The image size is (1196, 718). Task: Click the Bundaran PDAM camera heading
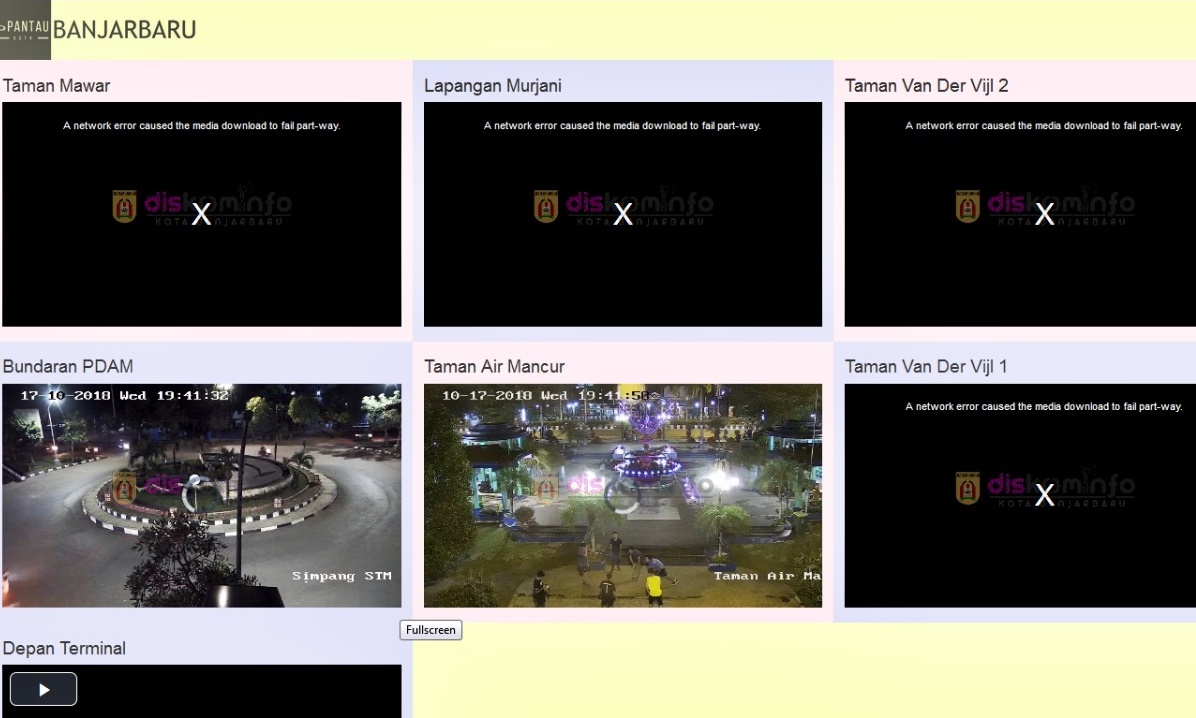(67, 367)
